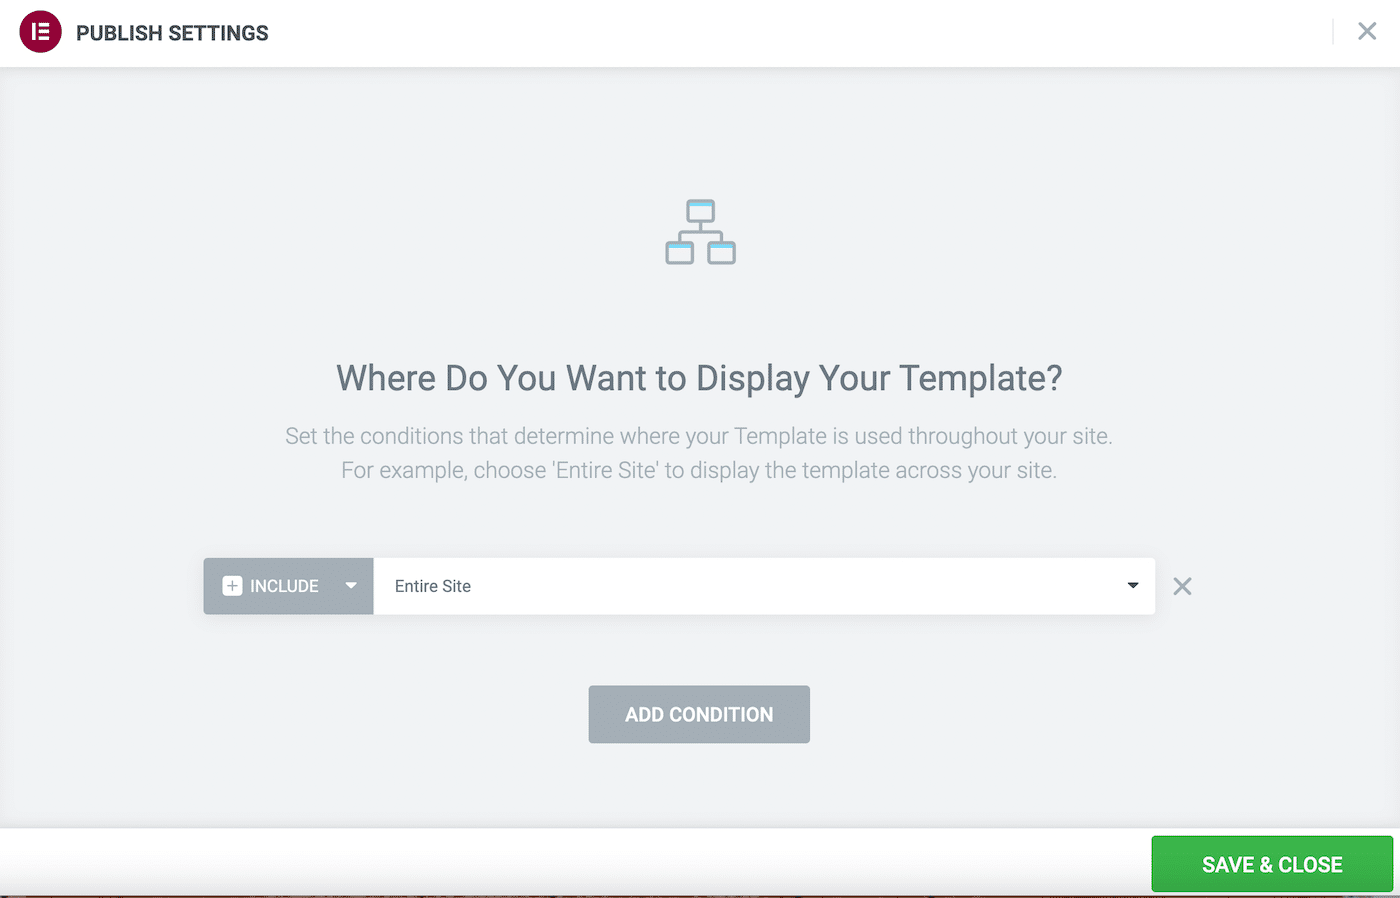The image size is (1400, 898).
Task: Click the ADD CONDITION button
Action: 699,714
